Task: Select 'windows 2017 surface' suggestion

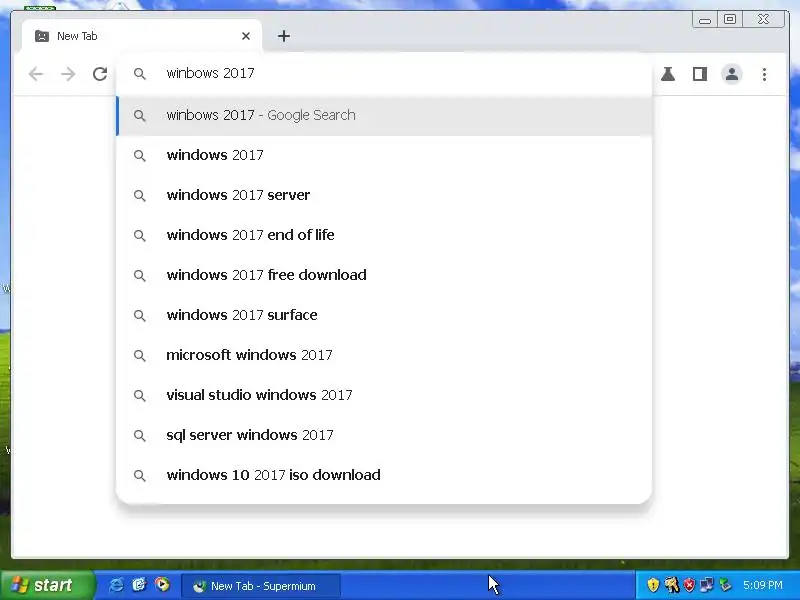Action: point(384,315)
